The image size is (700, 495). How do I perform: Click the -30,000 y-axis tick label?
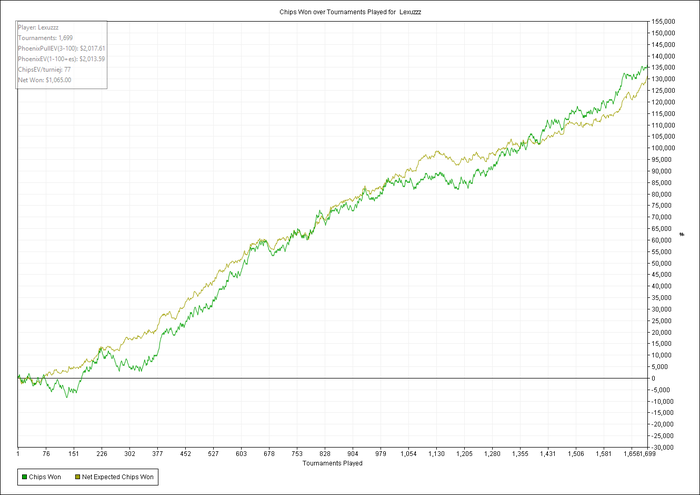[x=663, y=448]
